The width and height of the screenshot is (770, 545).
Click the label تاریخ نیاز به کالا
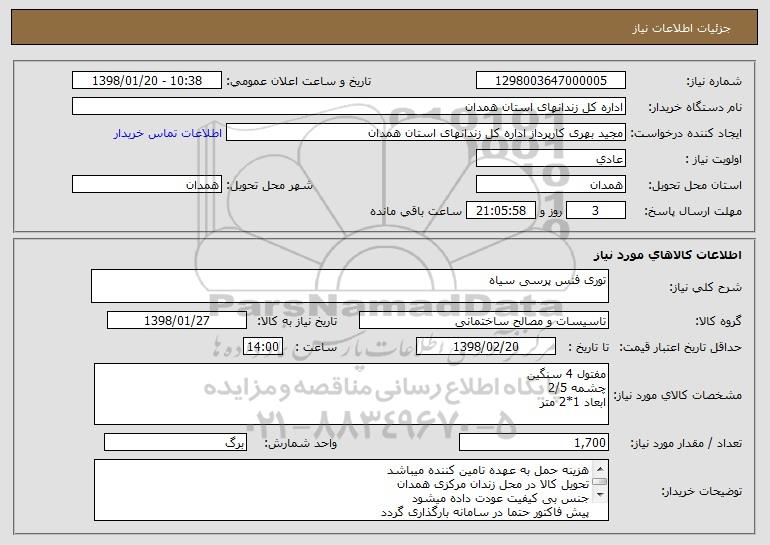click(x=297, y=322)
